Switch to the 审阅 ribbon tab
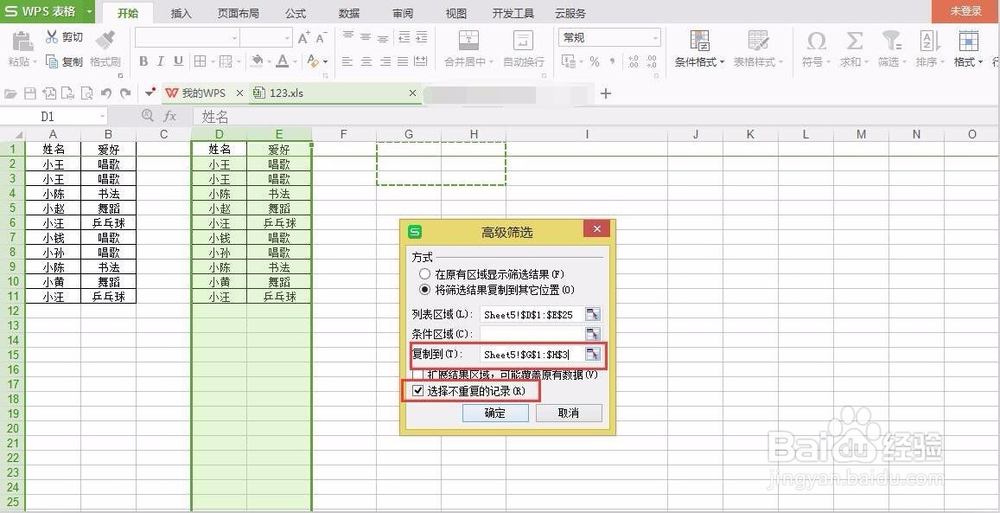The height and width of the screenshot is (513, 1000). [402, 13]
